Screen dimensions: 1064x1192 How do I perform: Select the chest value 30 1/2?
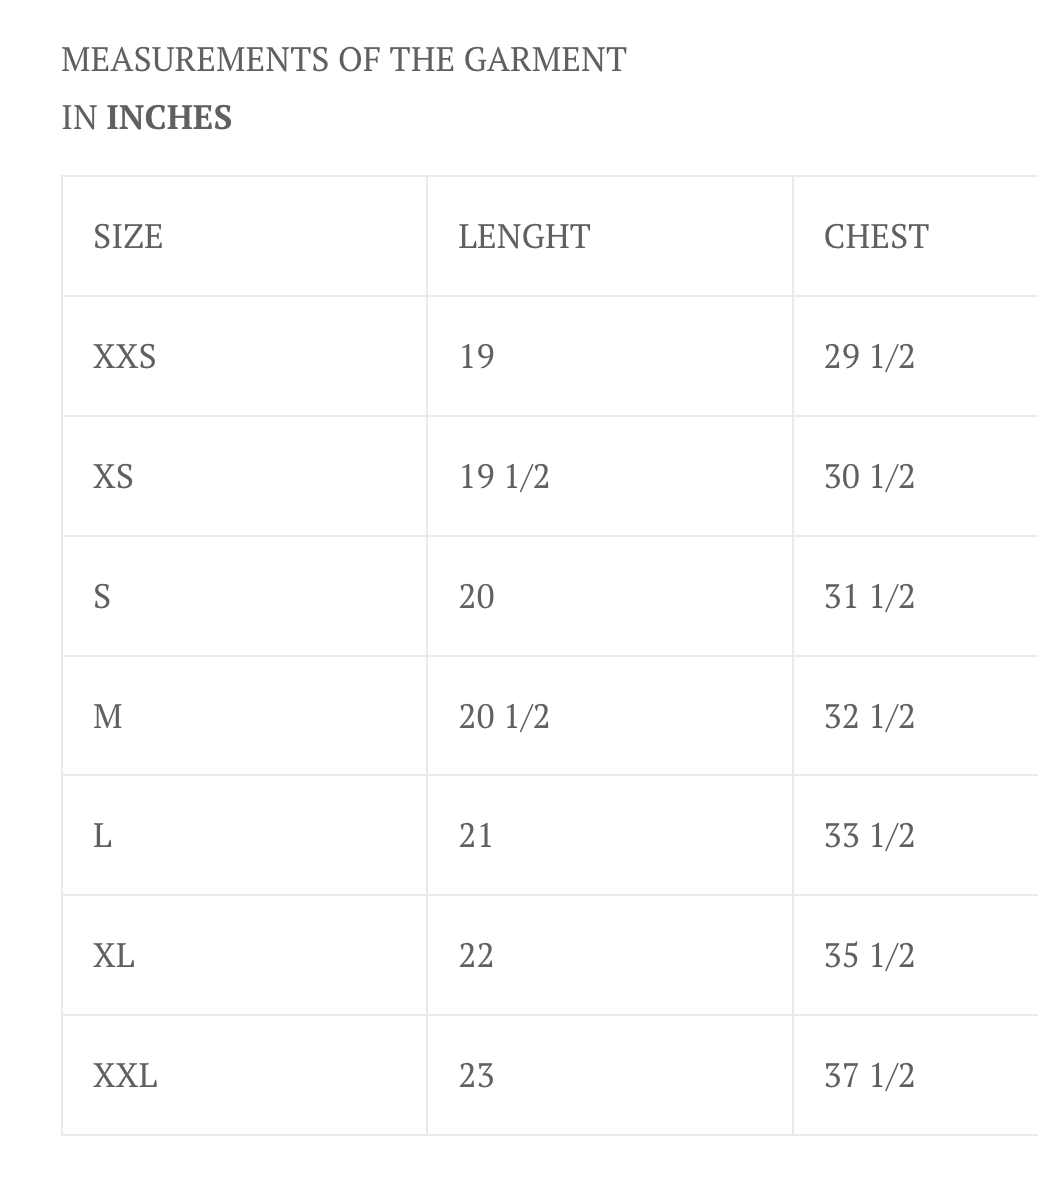(x=869, y=477)
